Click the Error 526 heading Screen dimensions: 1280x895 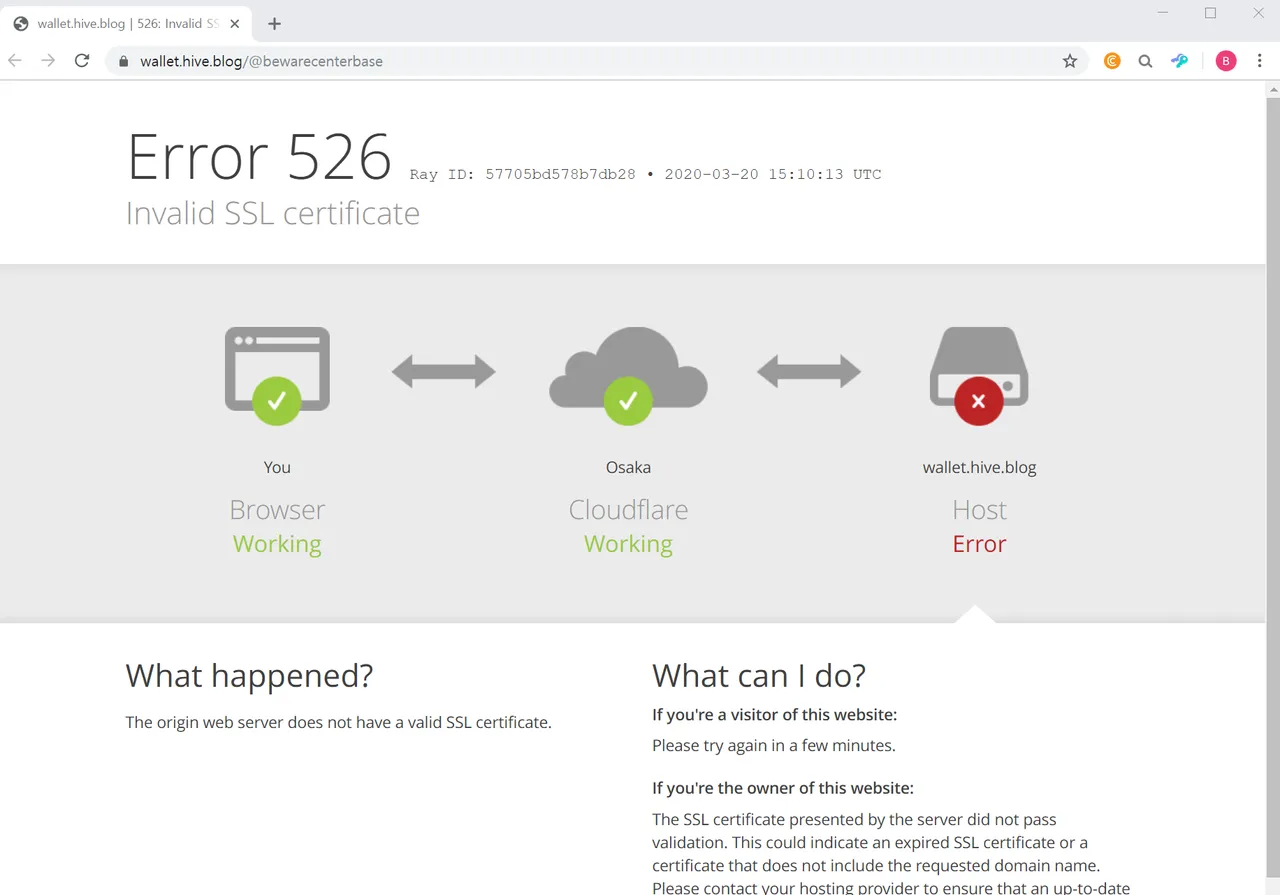pyautogui.click(x=259, y=157)
